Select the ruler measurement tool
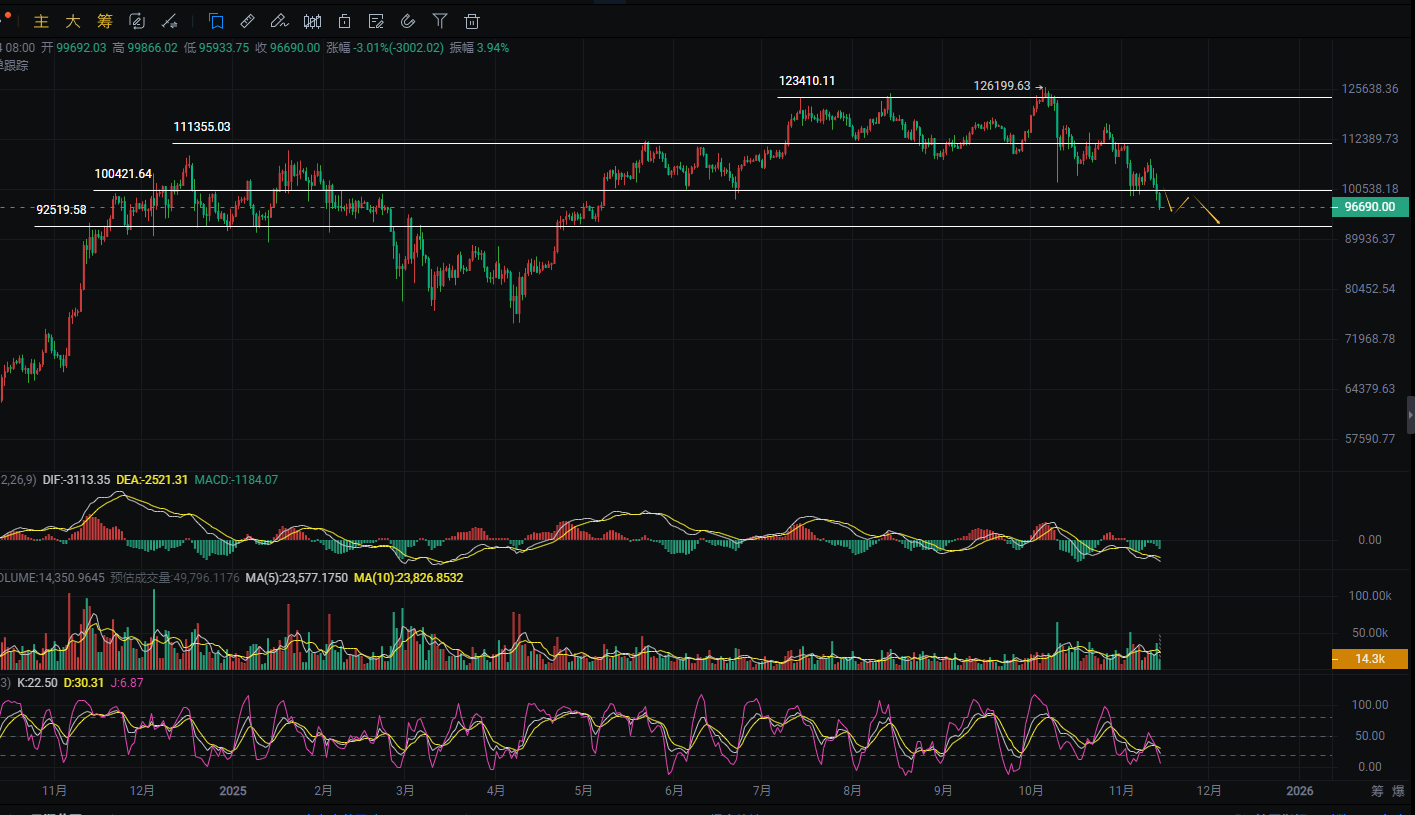This screenshot has width=1415, height=815. pyautogui.click(x=248, y=21)
